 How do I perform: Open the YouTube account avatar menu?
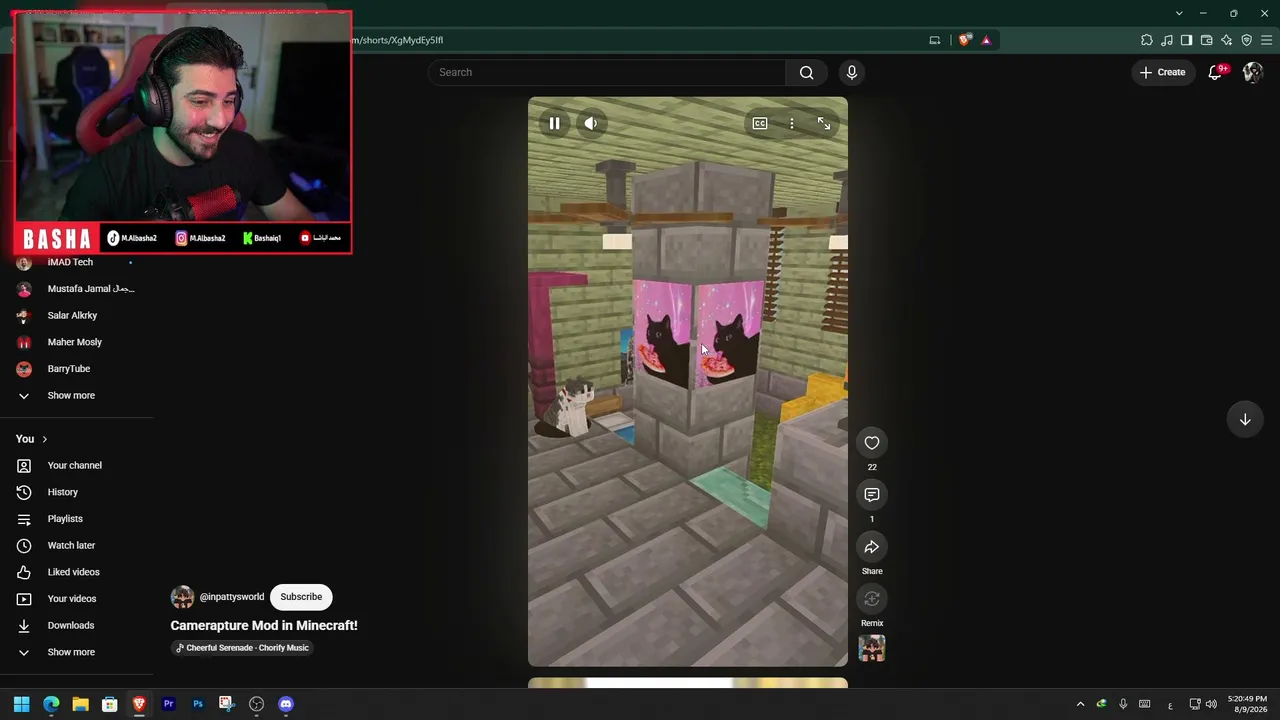[1253, 72]
